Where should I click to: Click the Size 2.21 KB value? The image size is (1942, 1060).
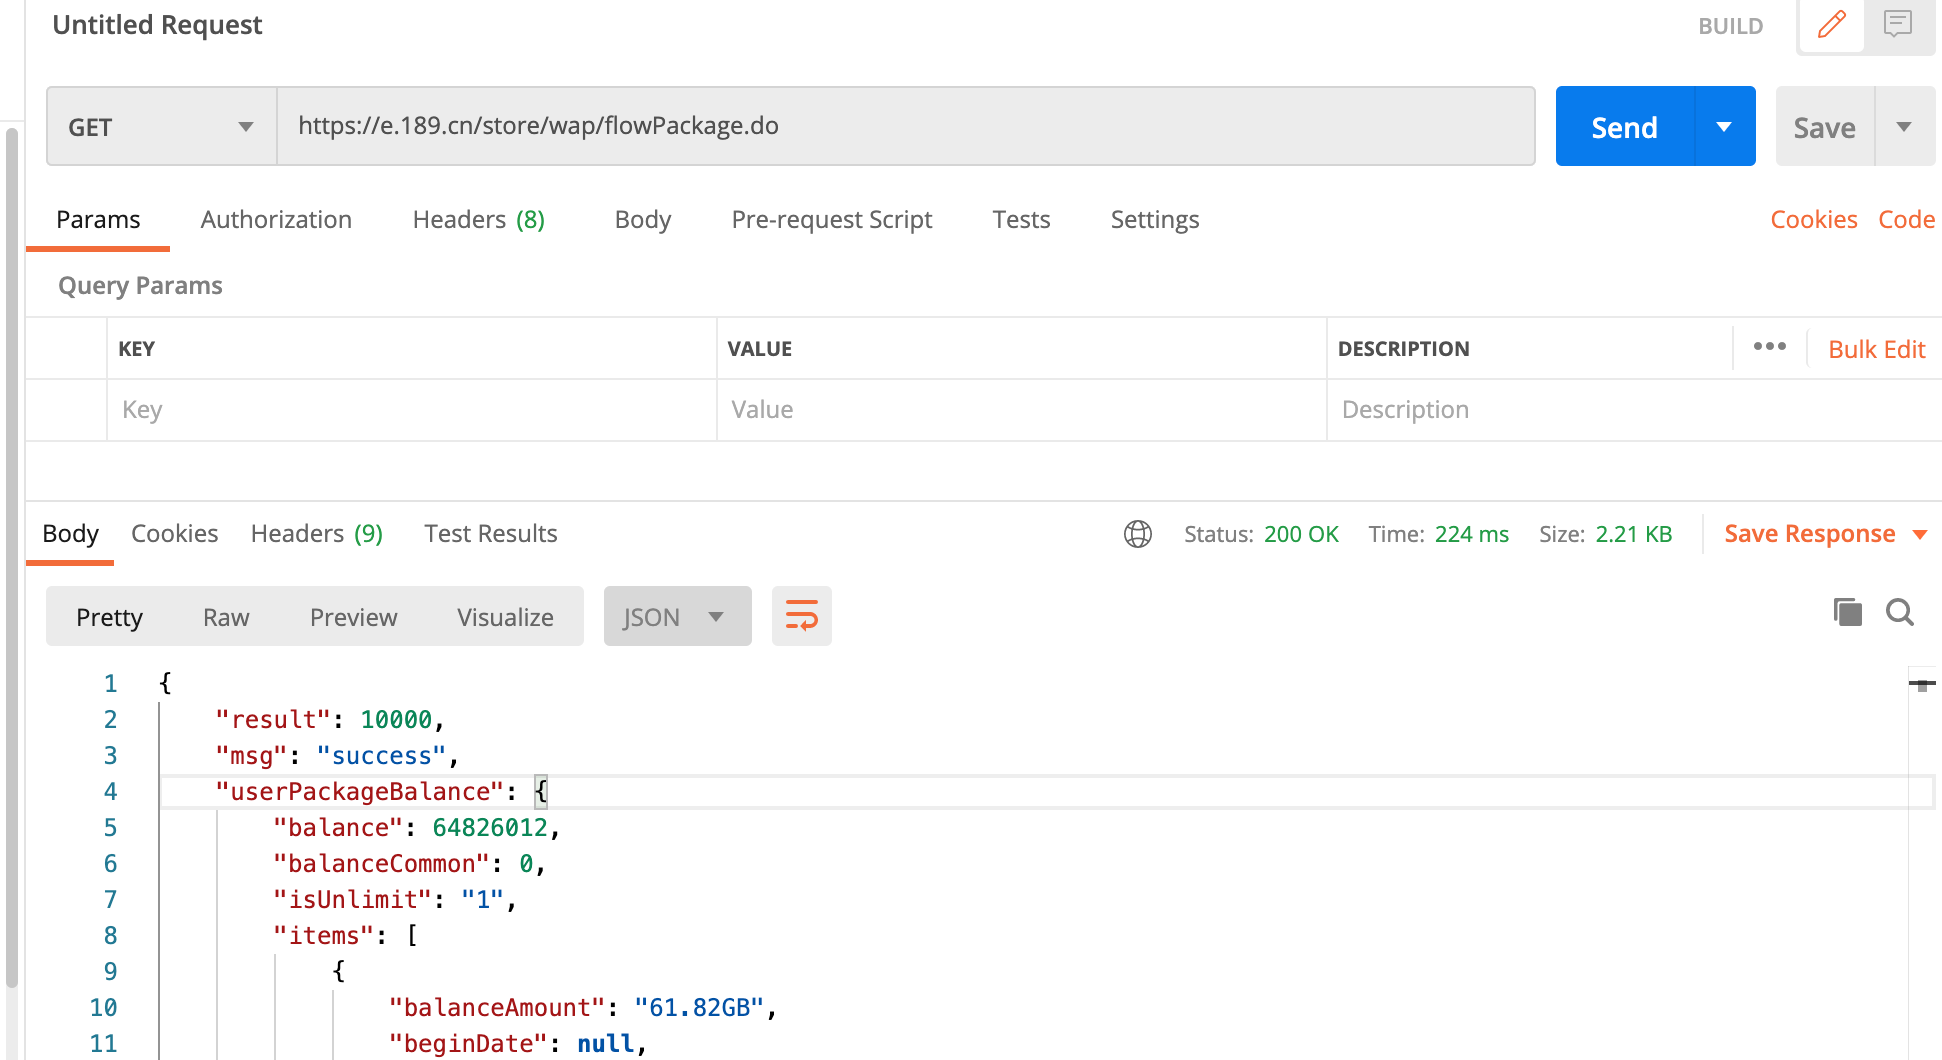coord(1634,534)
